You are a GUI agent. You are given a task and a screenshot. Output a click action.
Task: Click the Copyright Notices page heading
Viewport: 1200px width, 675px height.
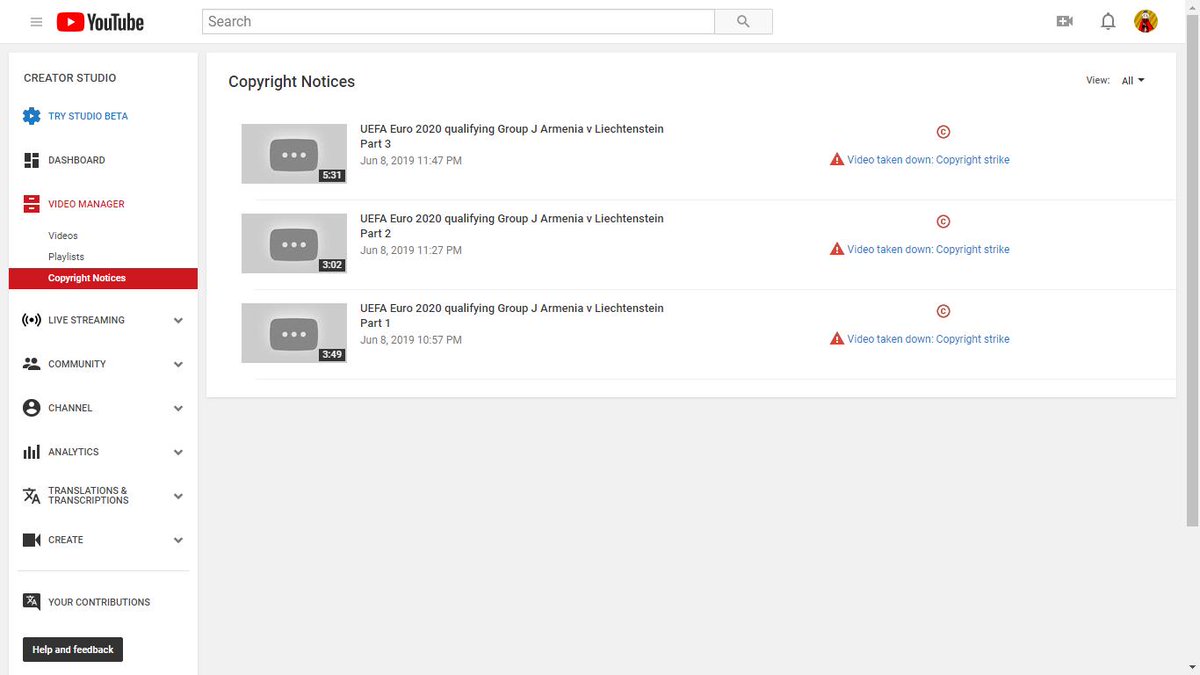point(291,82)
